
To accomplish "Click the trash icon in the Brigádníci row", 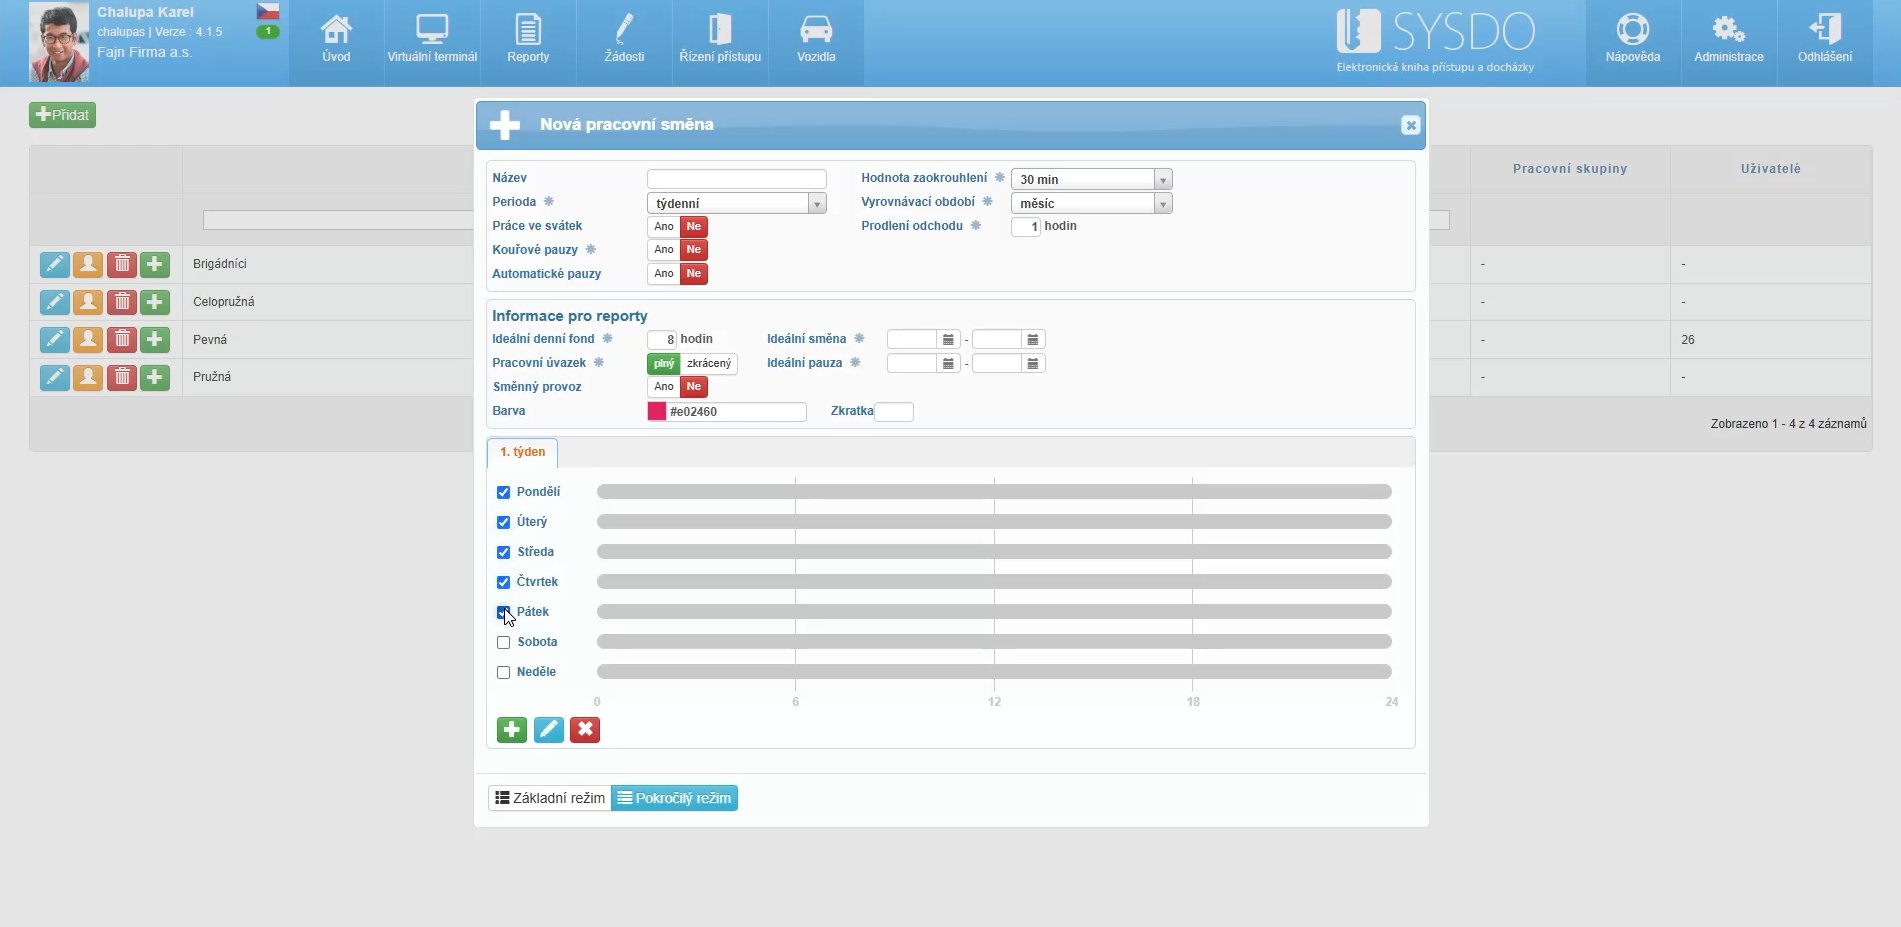I will click(x=122, y=264).
